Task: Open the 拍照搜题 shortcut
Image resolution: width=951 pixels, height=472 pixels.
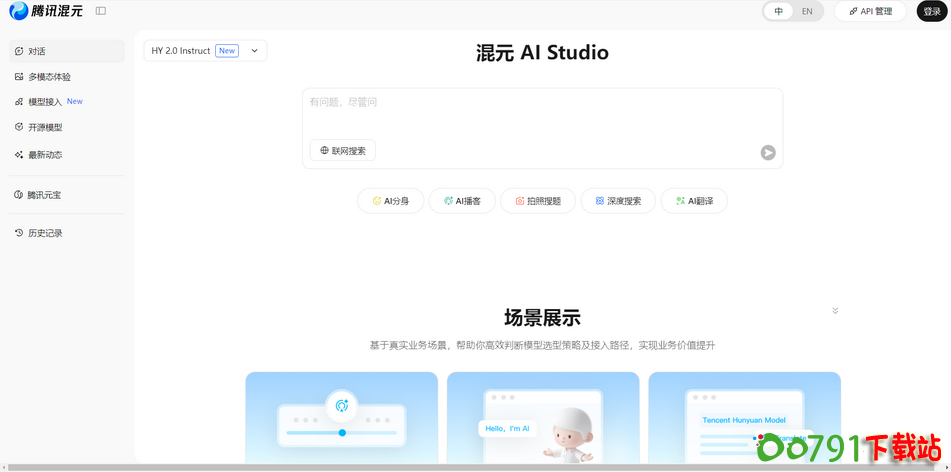Action: [x=538, y=201]
